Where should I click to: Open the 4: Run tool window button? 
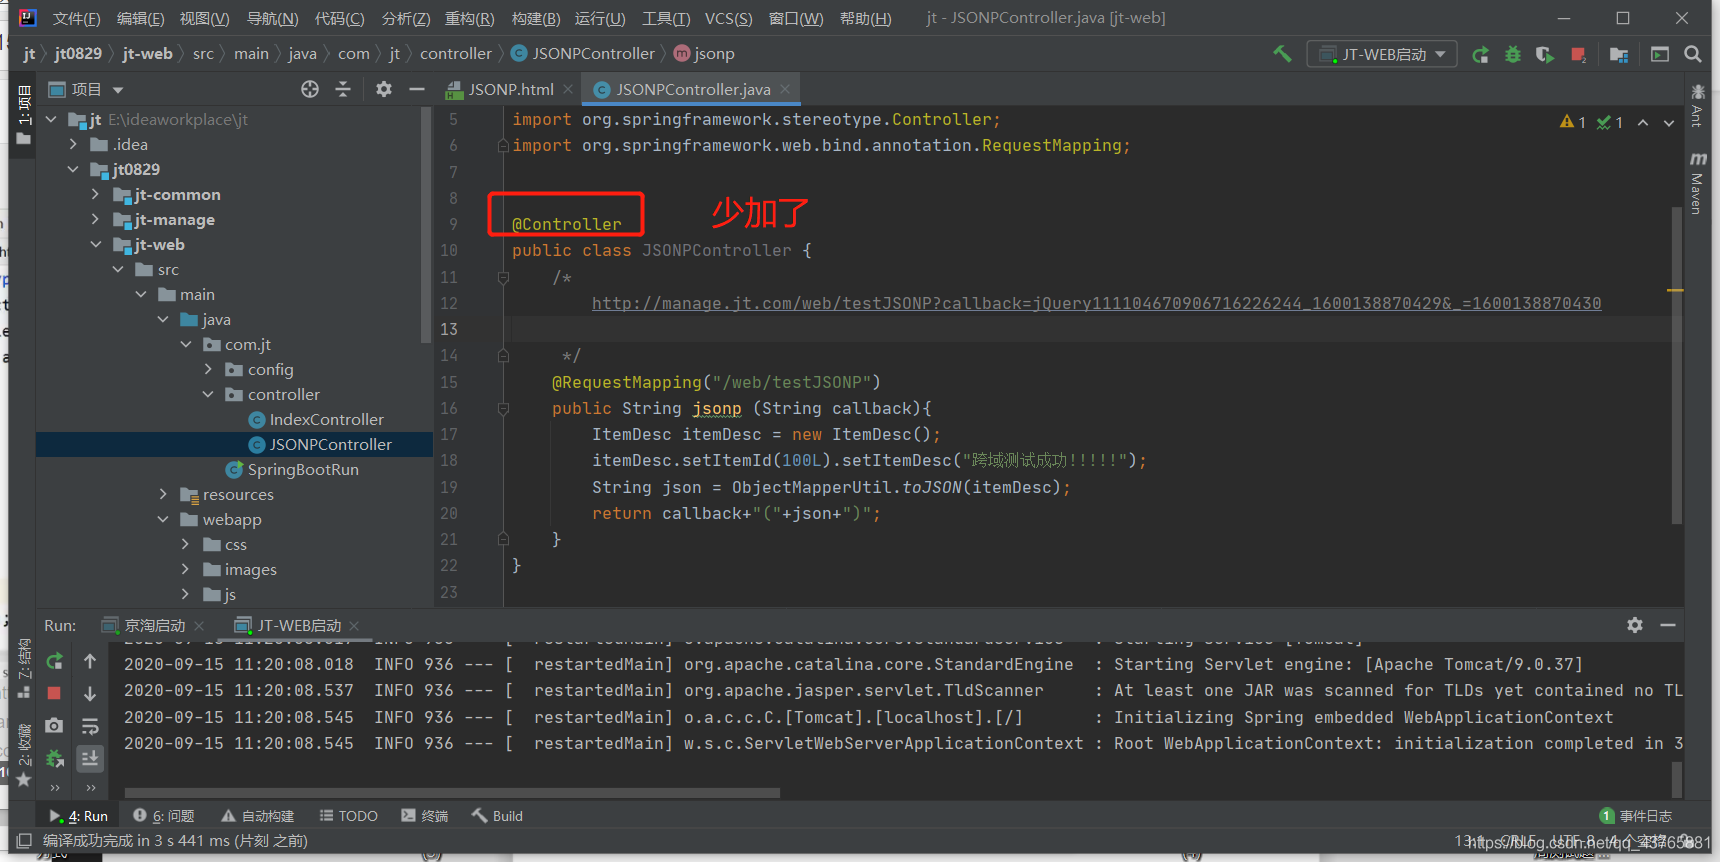(79, 816)
